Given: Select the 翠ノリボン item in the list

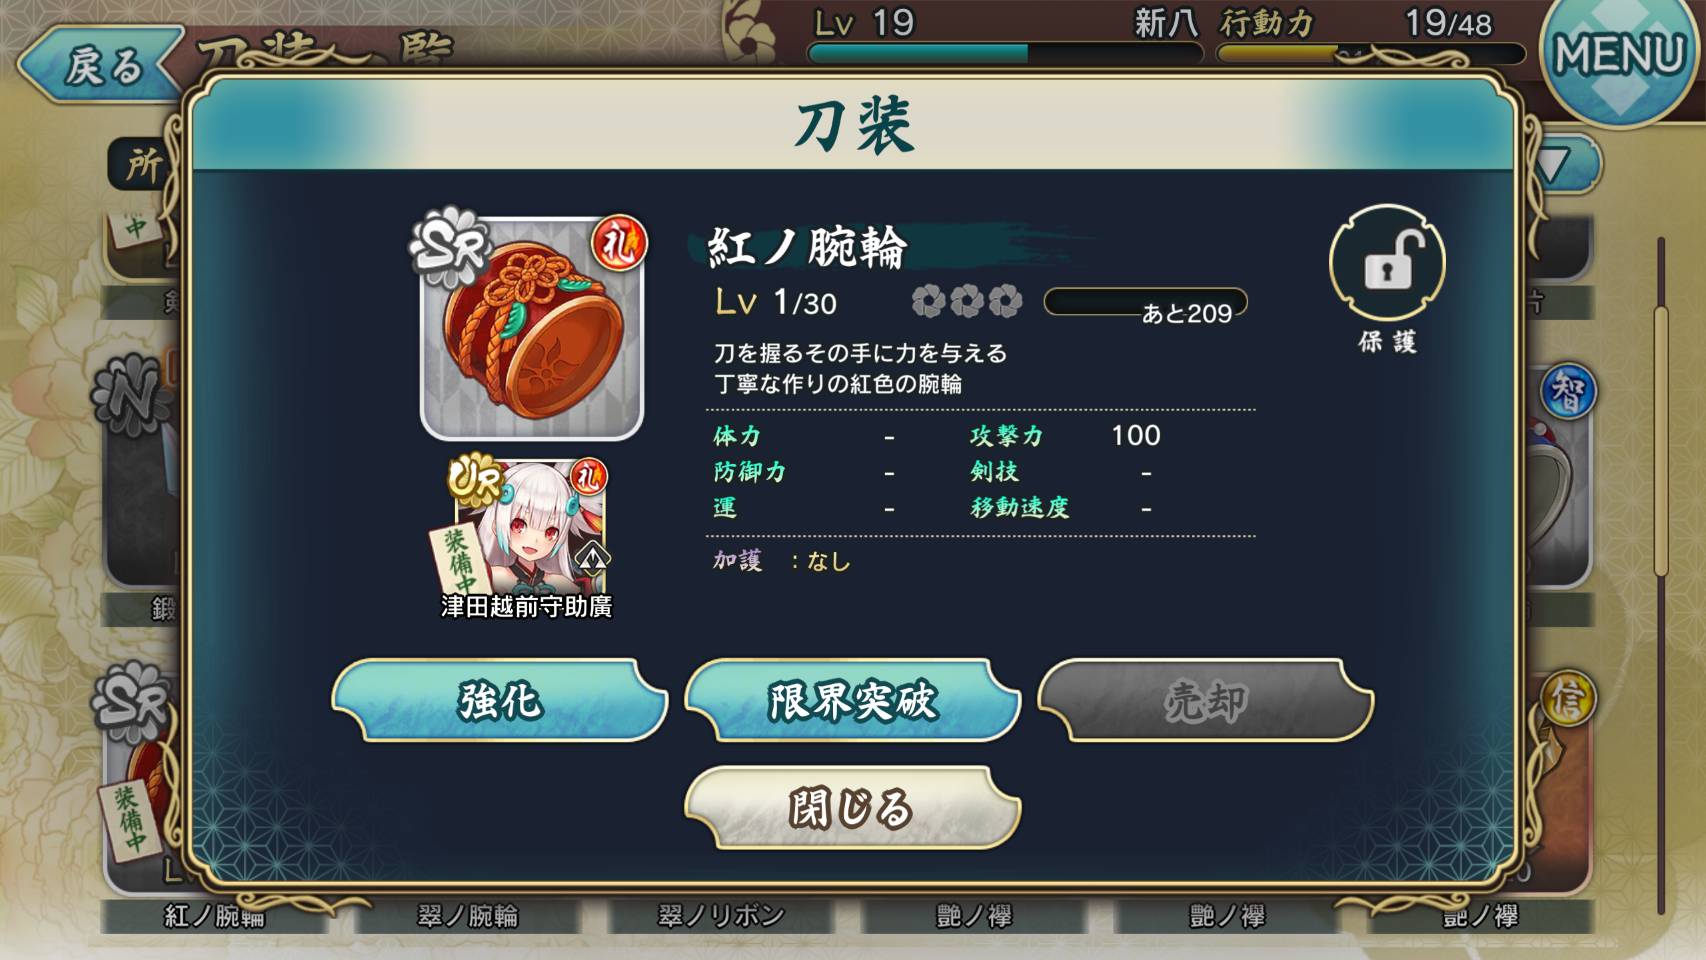Looking at the screenshot, I should tap(720, 915).
